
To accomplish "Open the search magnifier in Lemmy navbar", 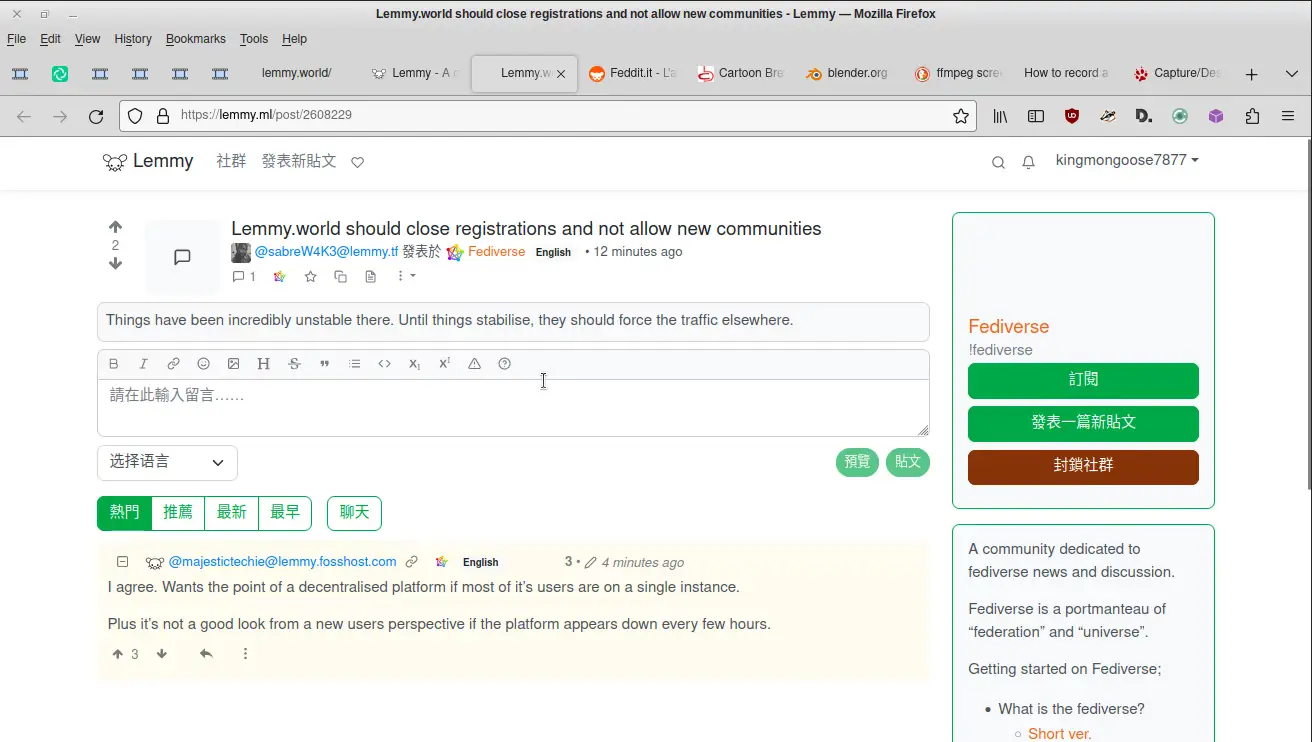I will coord(998,162).
